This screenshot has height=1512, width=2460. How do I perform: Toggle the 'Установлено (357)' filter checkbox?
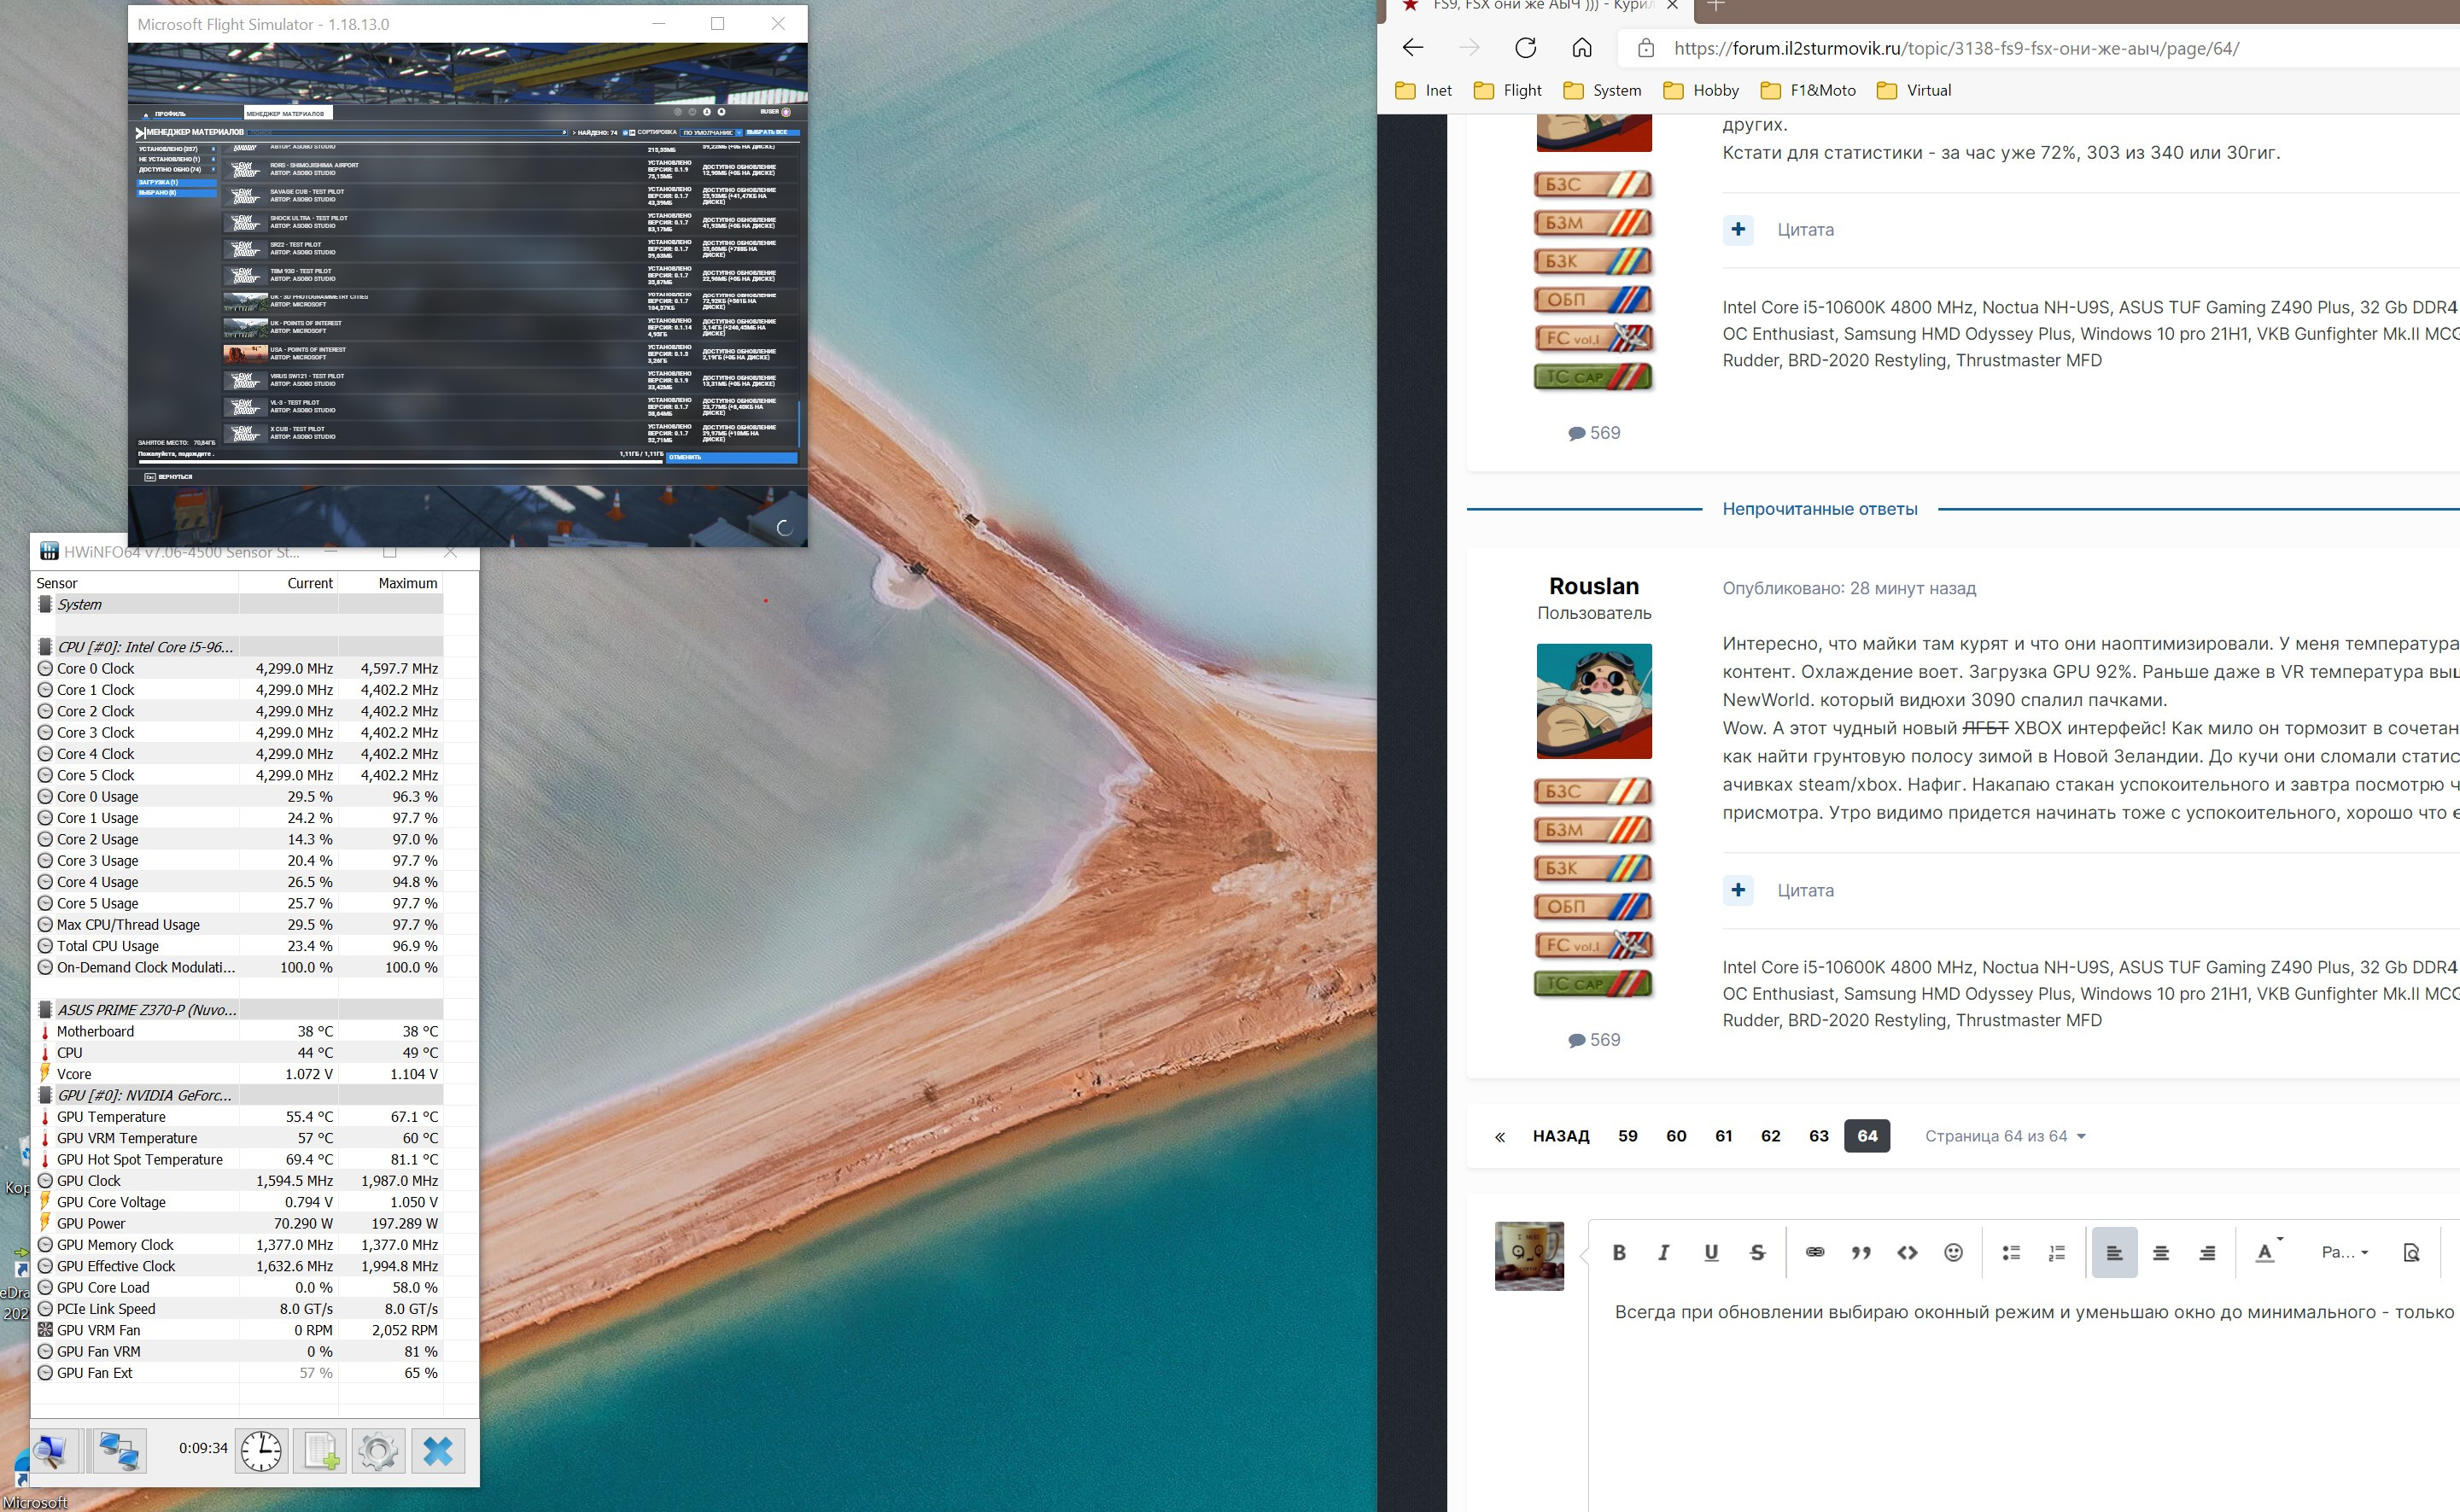point(213,149)
